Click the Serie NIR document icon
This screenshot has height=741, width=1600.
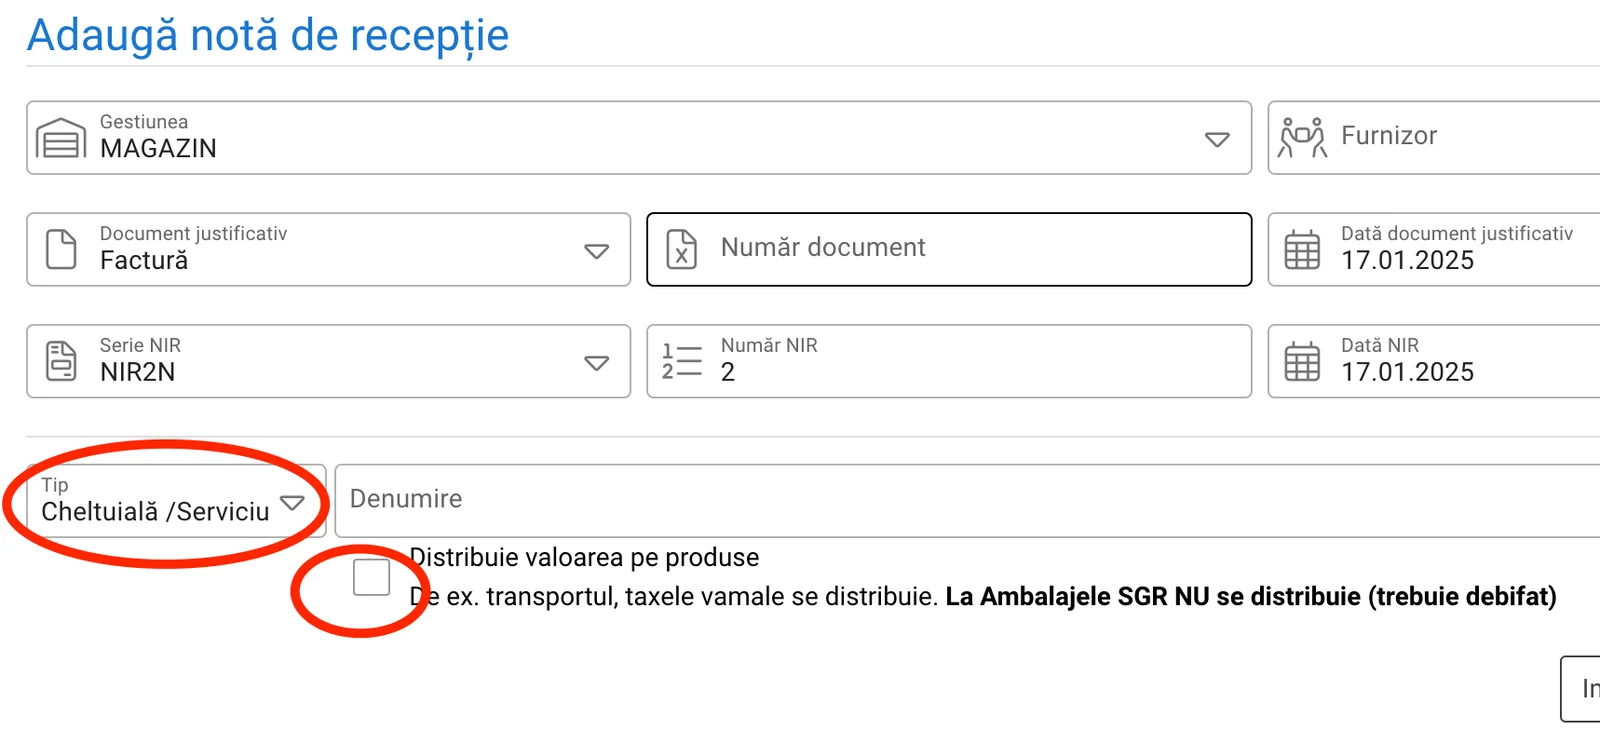pos(61,361)
